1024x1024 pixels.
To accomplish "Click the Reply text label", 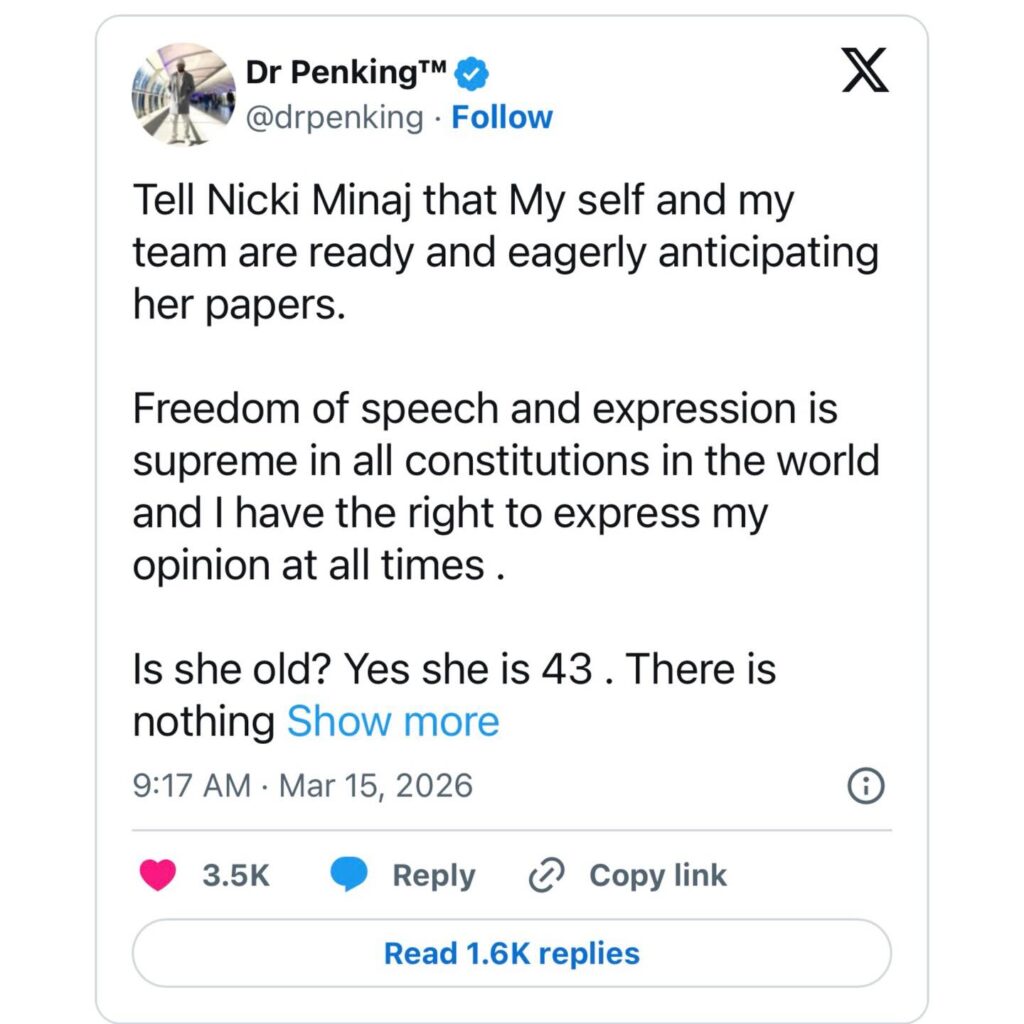I will pyautogui.click(x=433, y=876).
